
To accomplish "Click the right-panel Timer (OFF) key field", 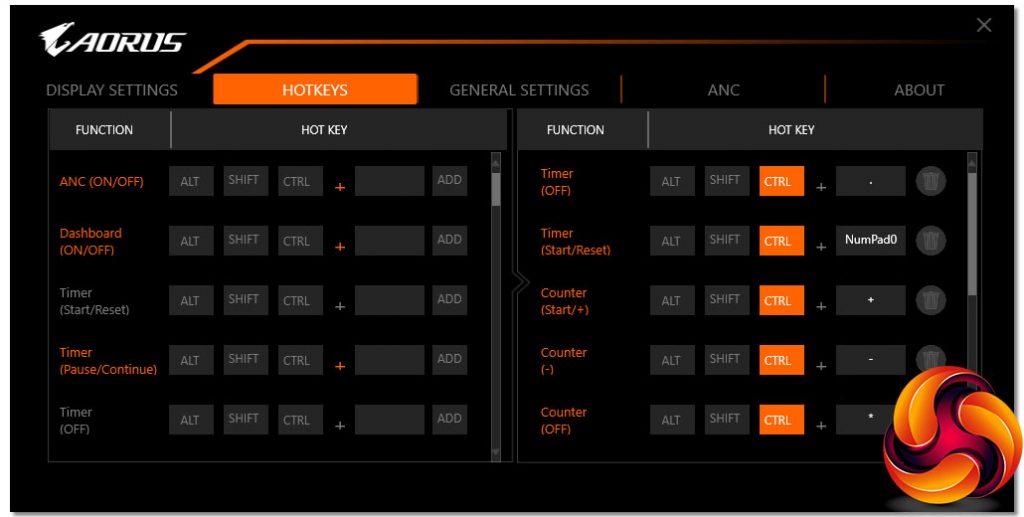I will tap(871, 181).
